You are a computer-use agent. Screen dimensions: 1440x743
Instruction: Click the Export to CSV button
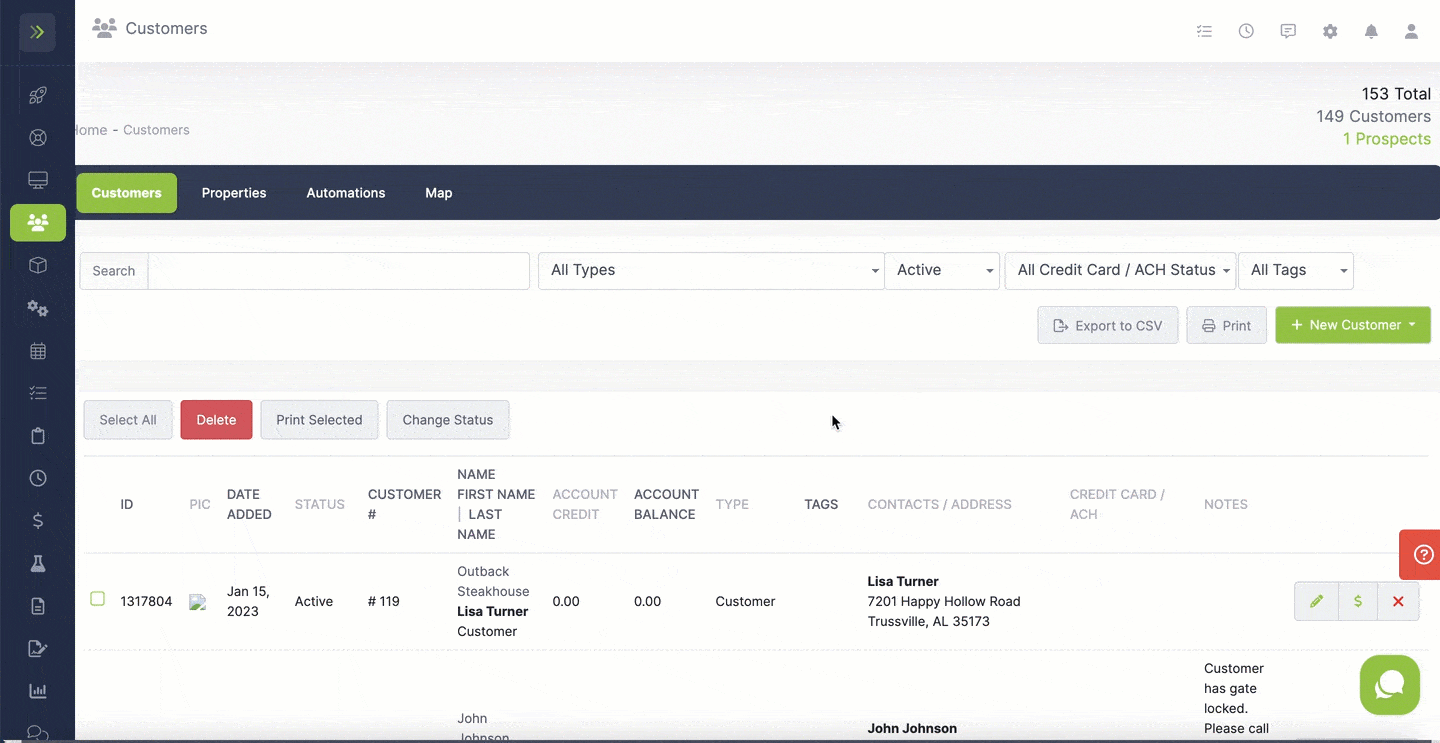(1108, 325)
